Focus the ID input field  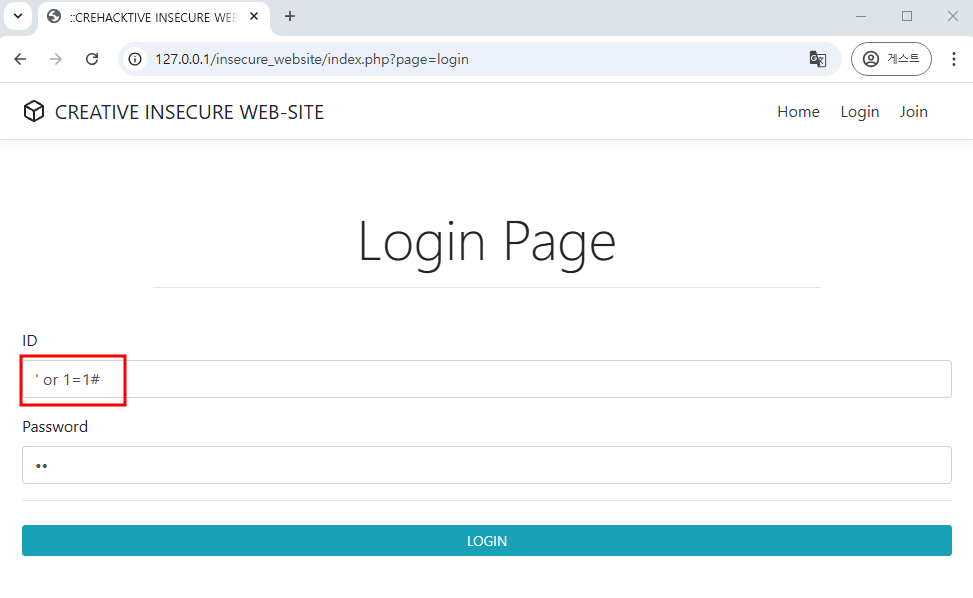[x=486, y=379]
